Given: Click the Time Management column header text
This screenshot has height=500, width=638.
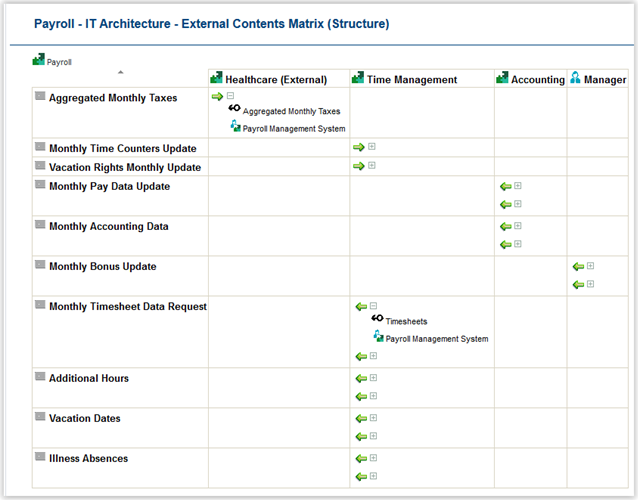Looking at the screenshot, I should coord(412,80).
